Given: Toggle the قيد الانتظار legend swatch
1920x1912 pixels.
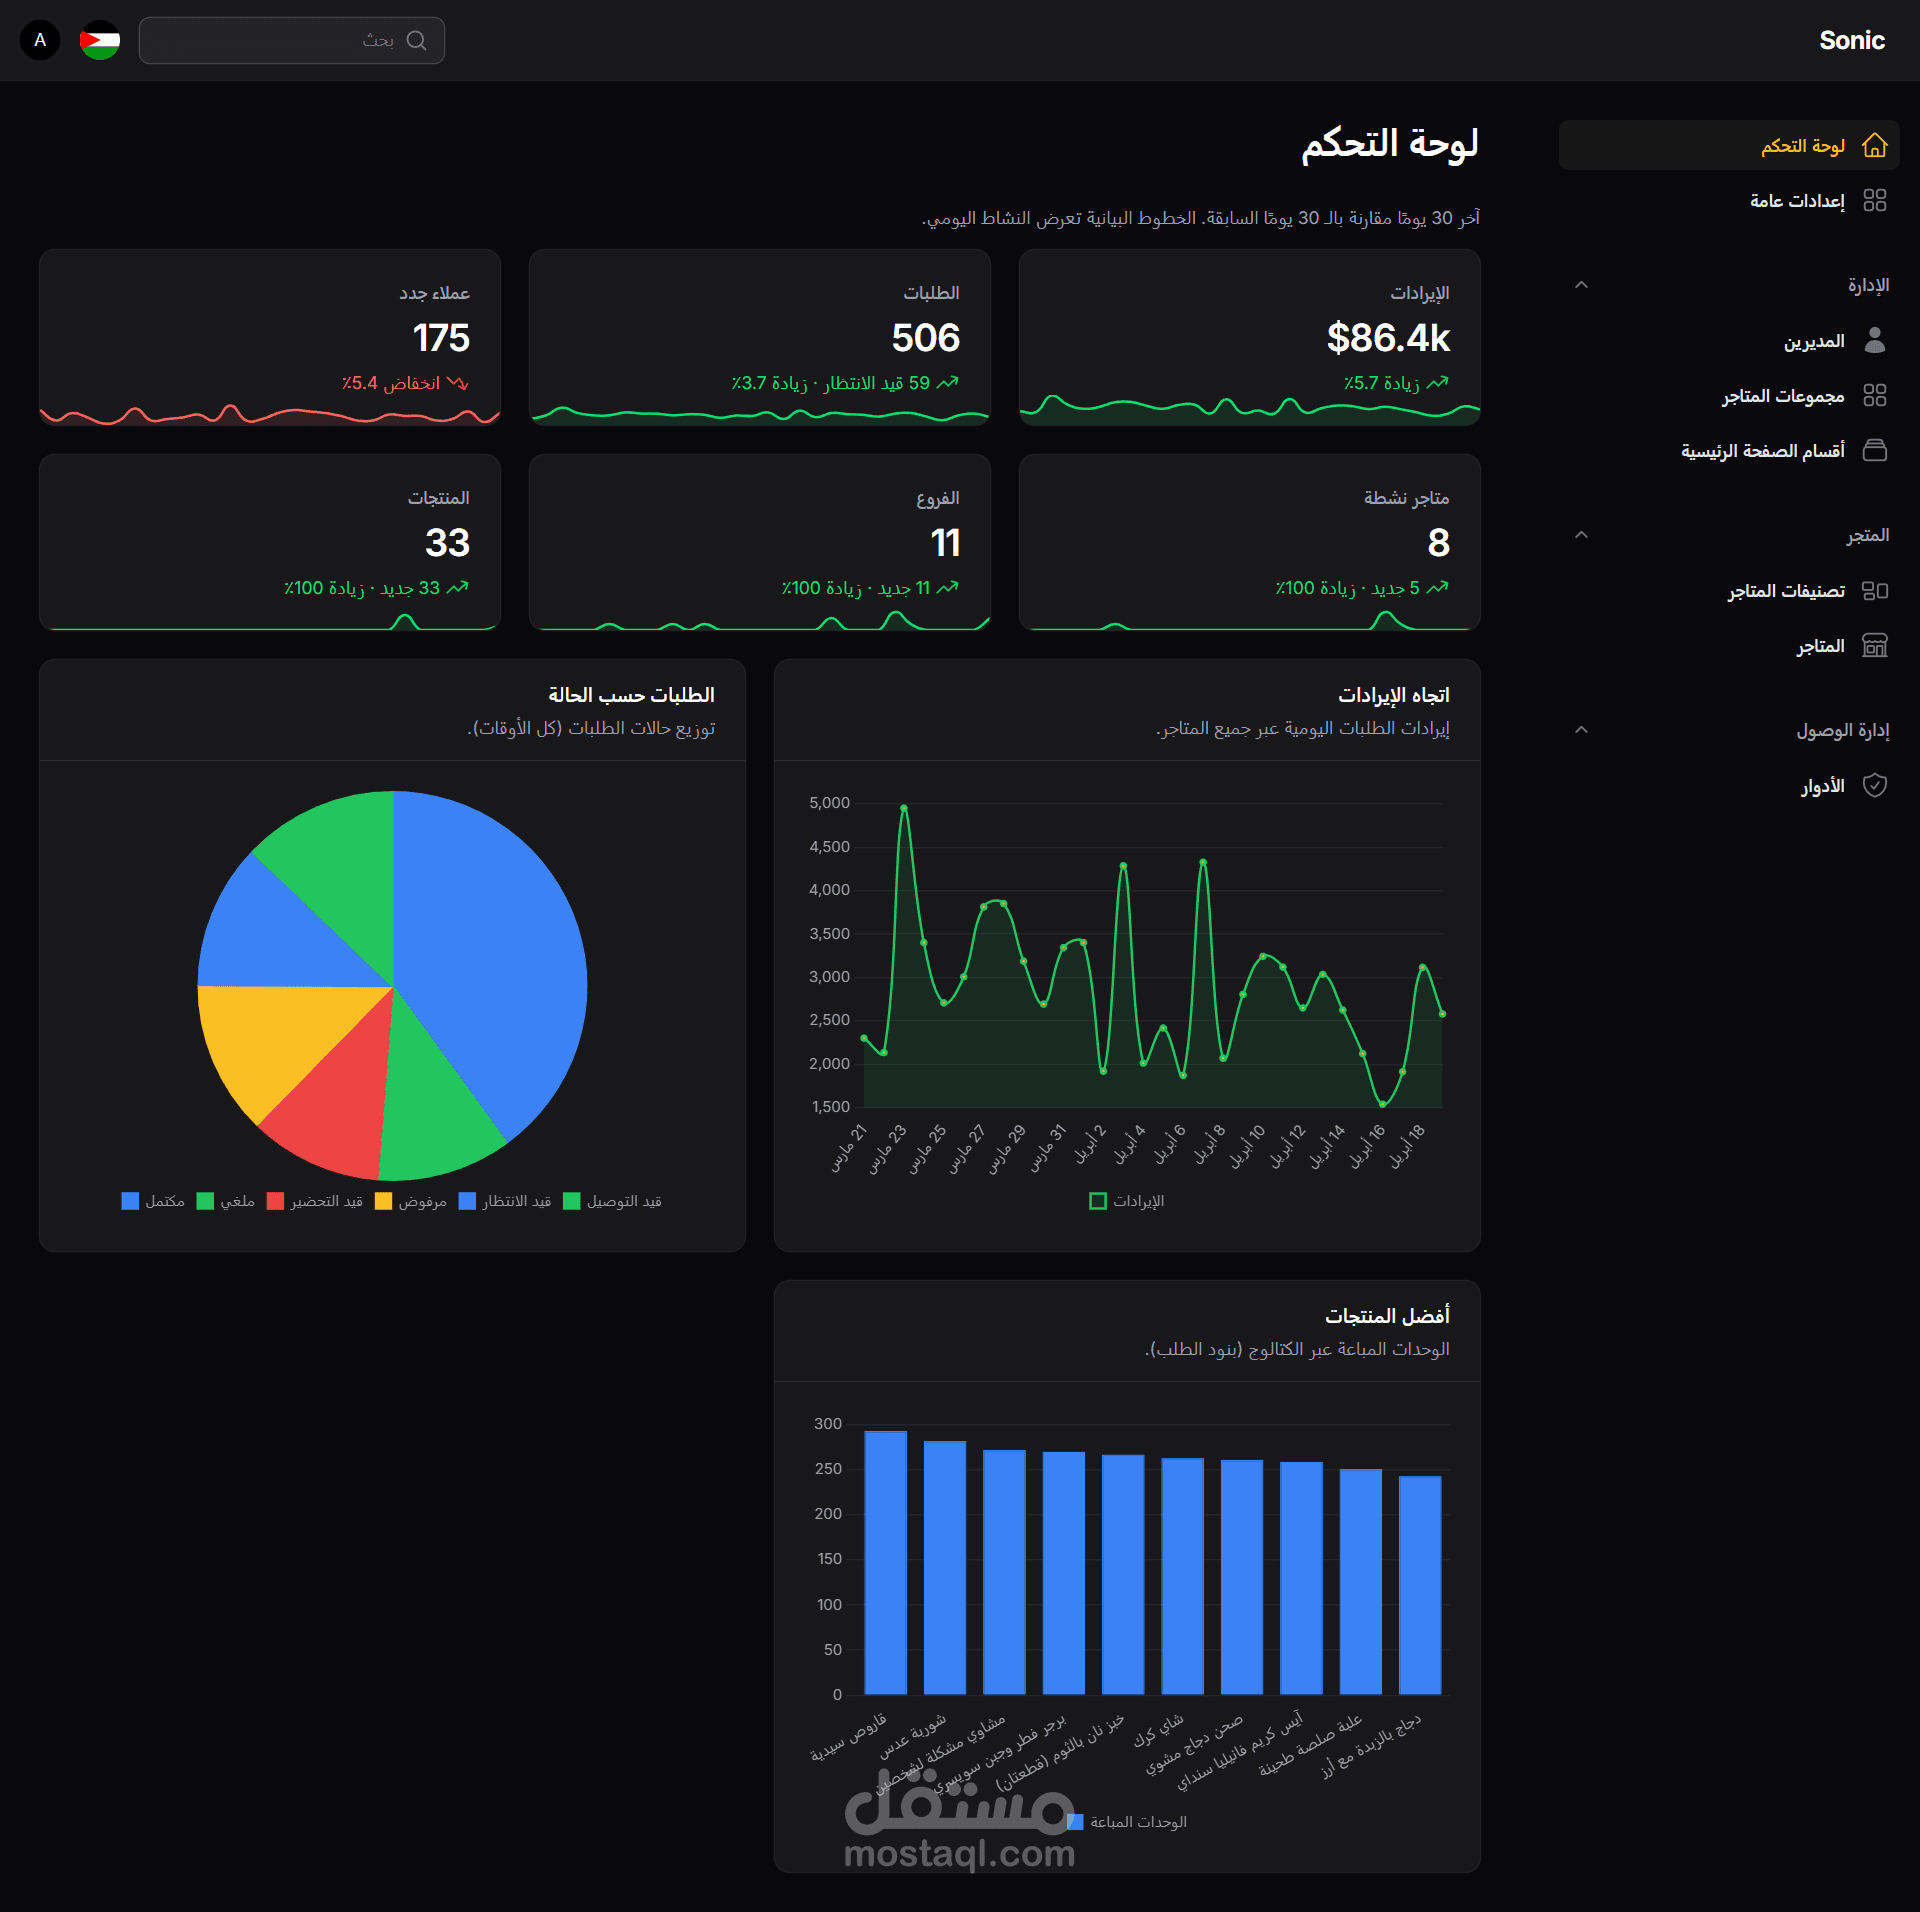Looking at the screenshot, I should pos(467,1201).
